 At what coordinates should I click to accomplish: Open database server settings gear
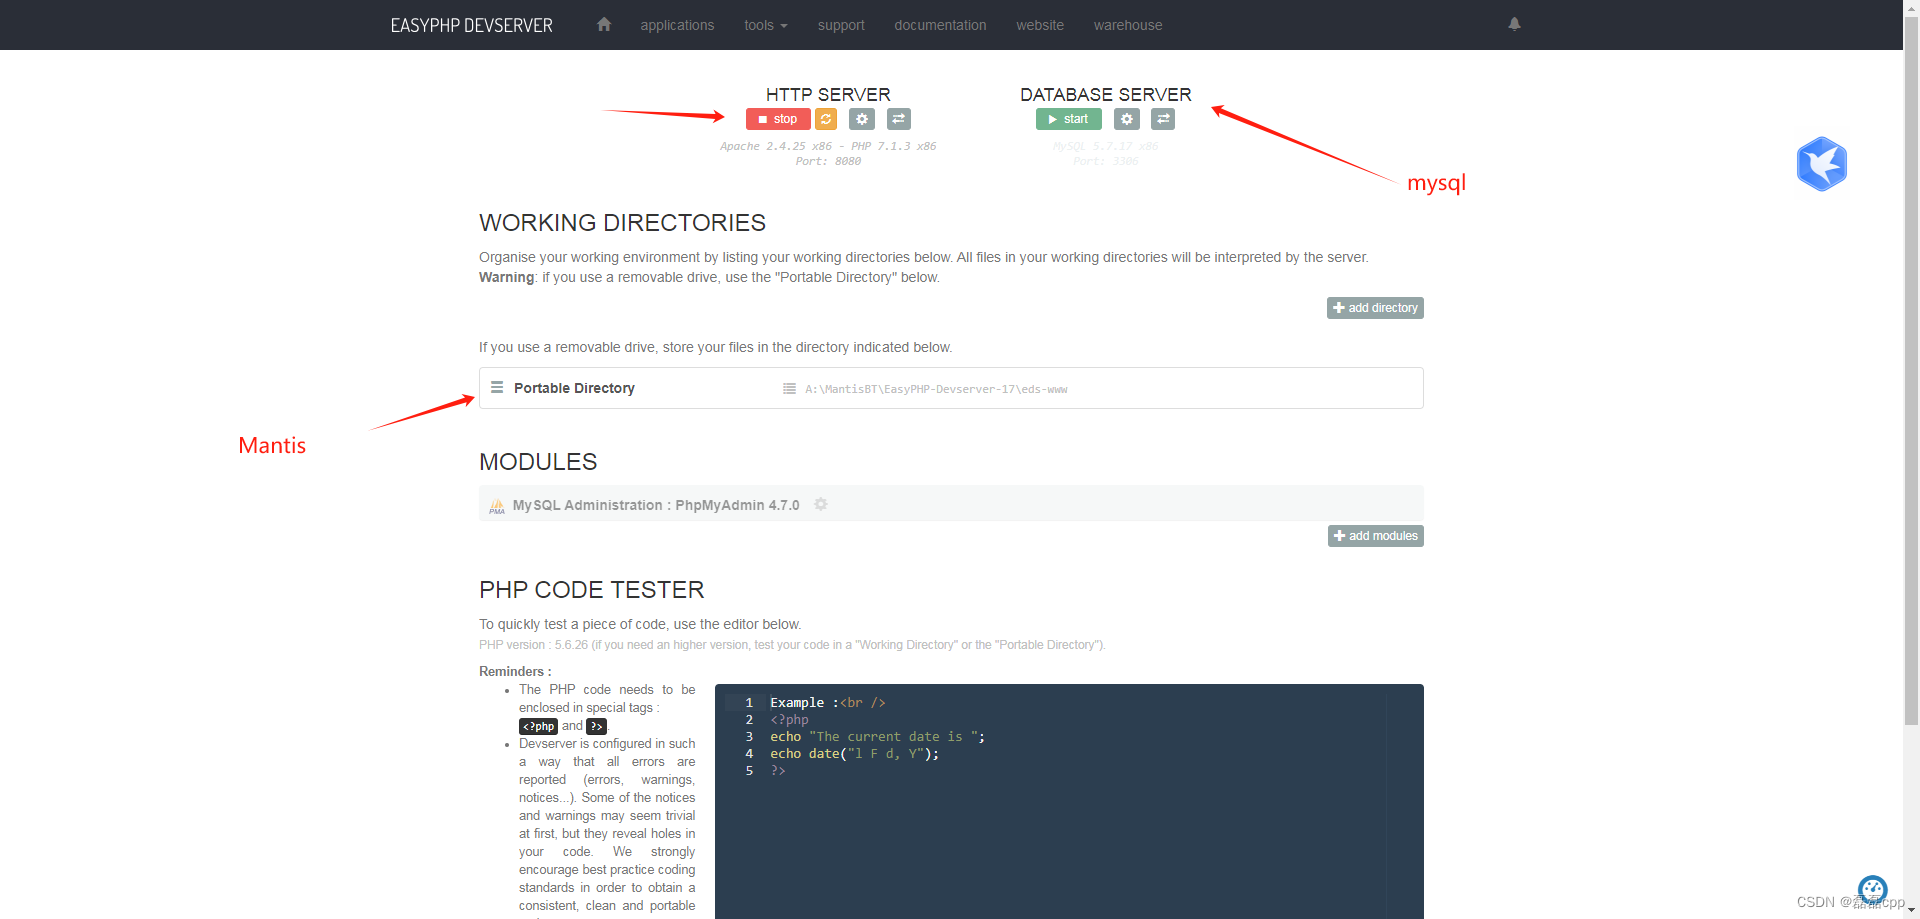1127,119
